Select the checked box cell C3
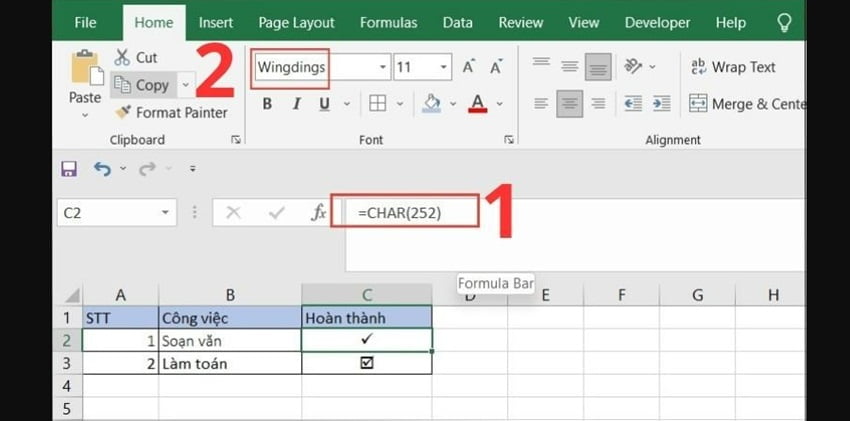Screen dimensions: 850x421 tap(367, 363)
